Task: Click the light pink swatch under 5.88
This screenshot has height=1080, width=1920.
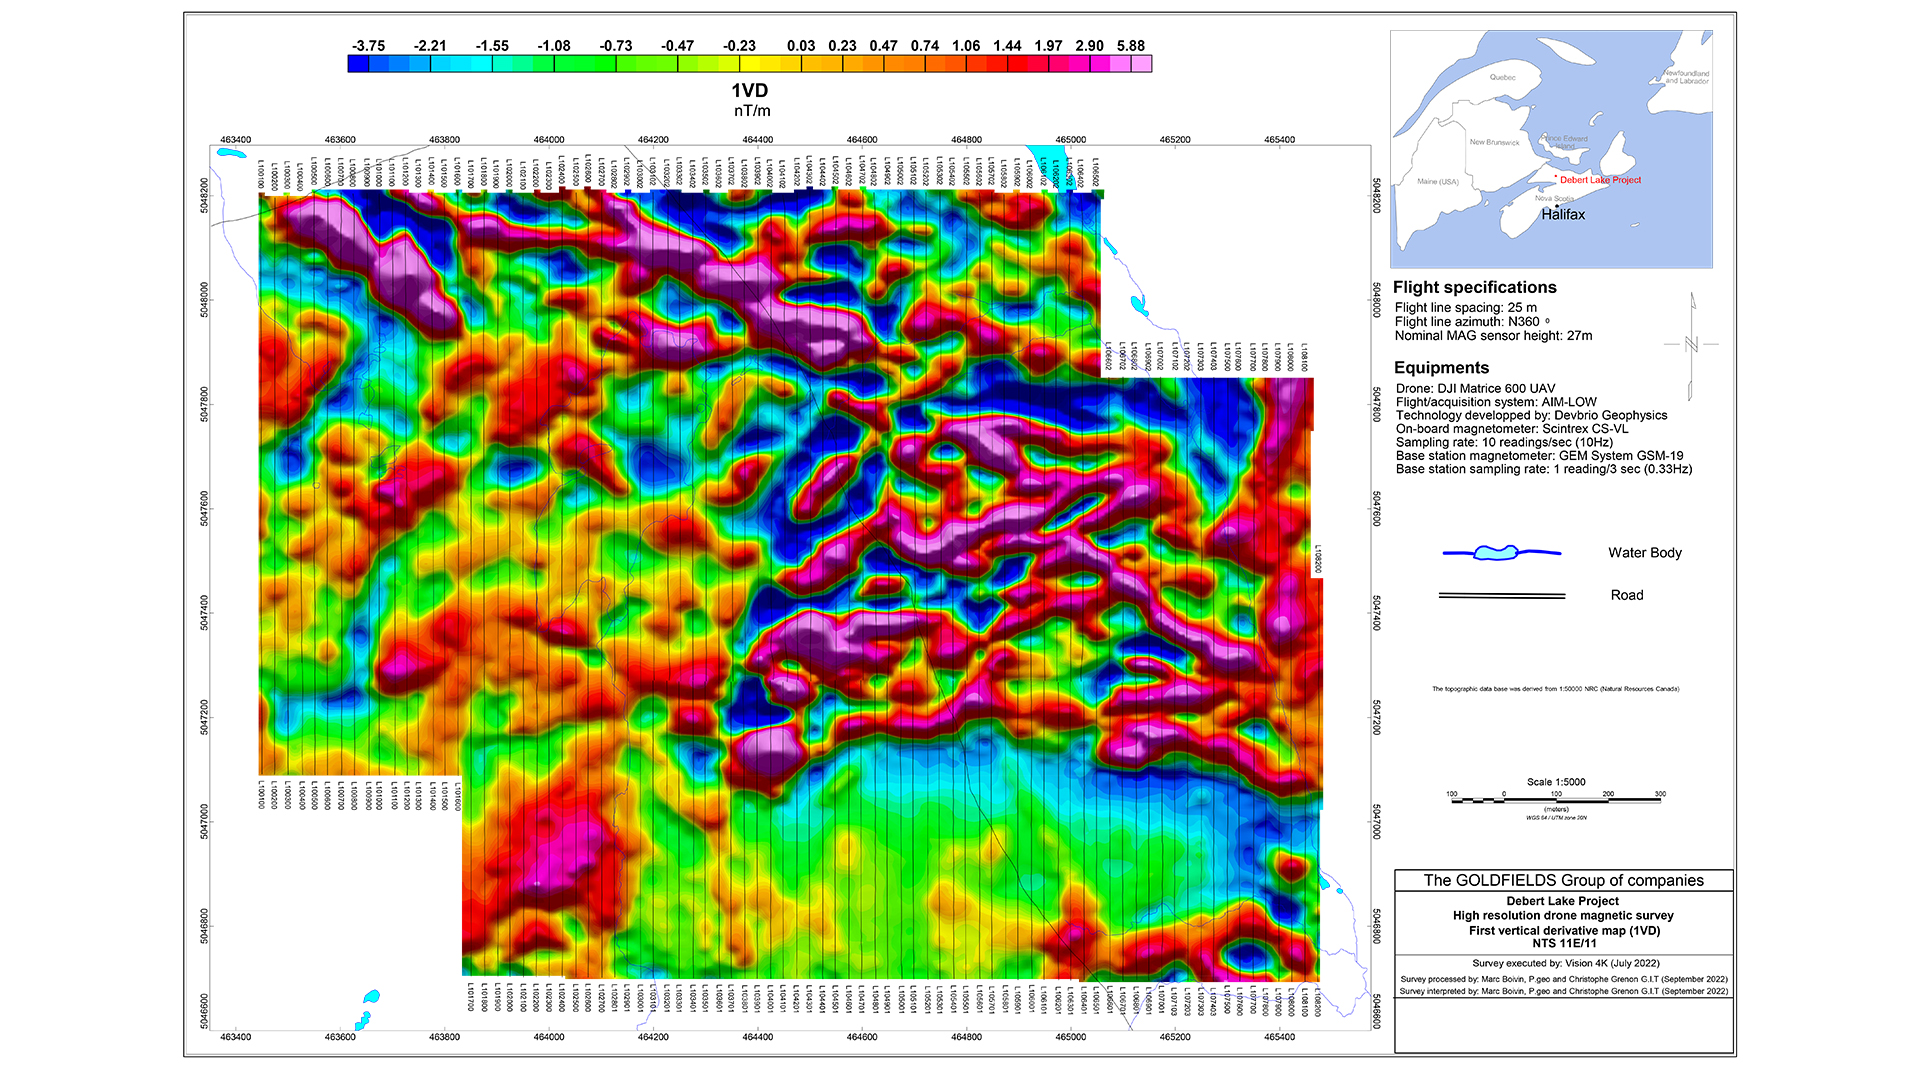Action: click(x=1141, y=64)
